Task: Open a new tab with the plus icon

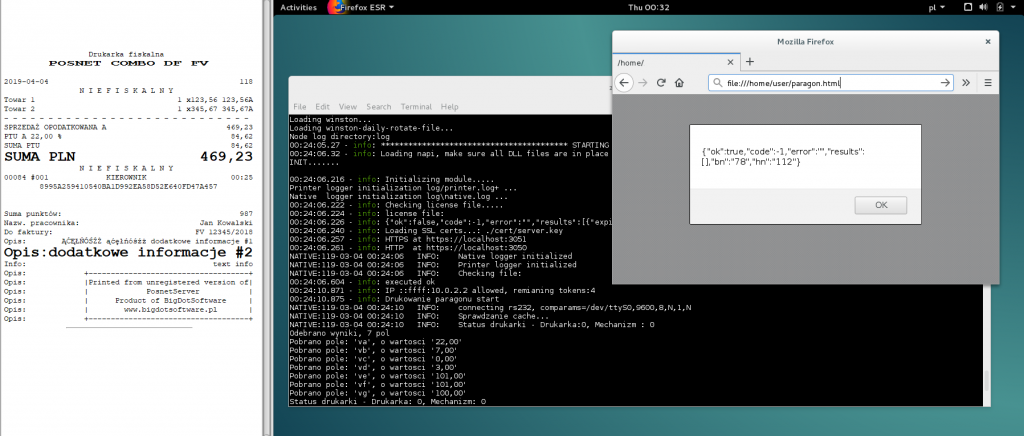Action: [750, 62]
